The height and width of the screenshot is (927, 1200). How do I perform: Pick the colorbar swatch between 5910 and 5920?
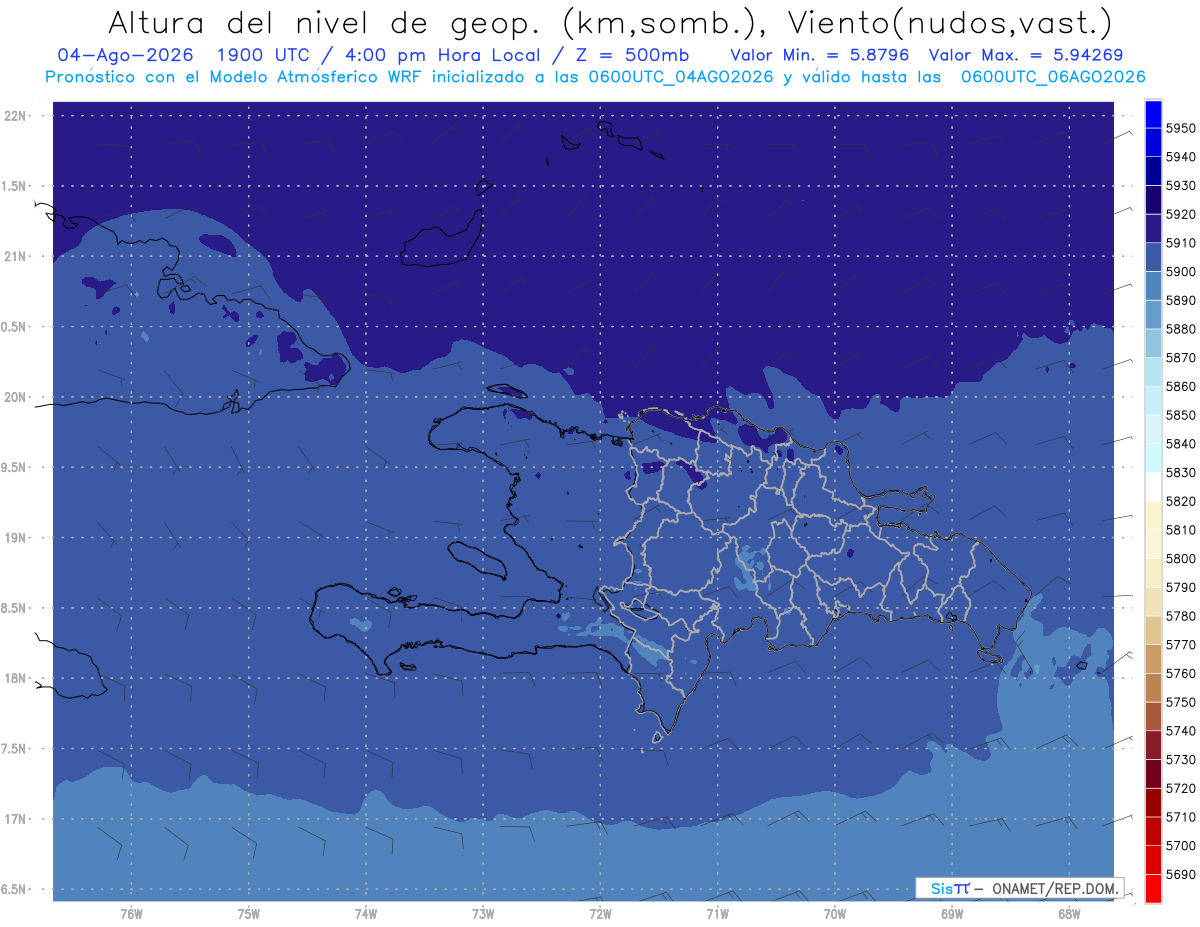tap(1153, 229)
